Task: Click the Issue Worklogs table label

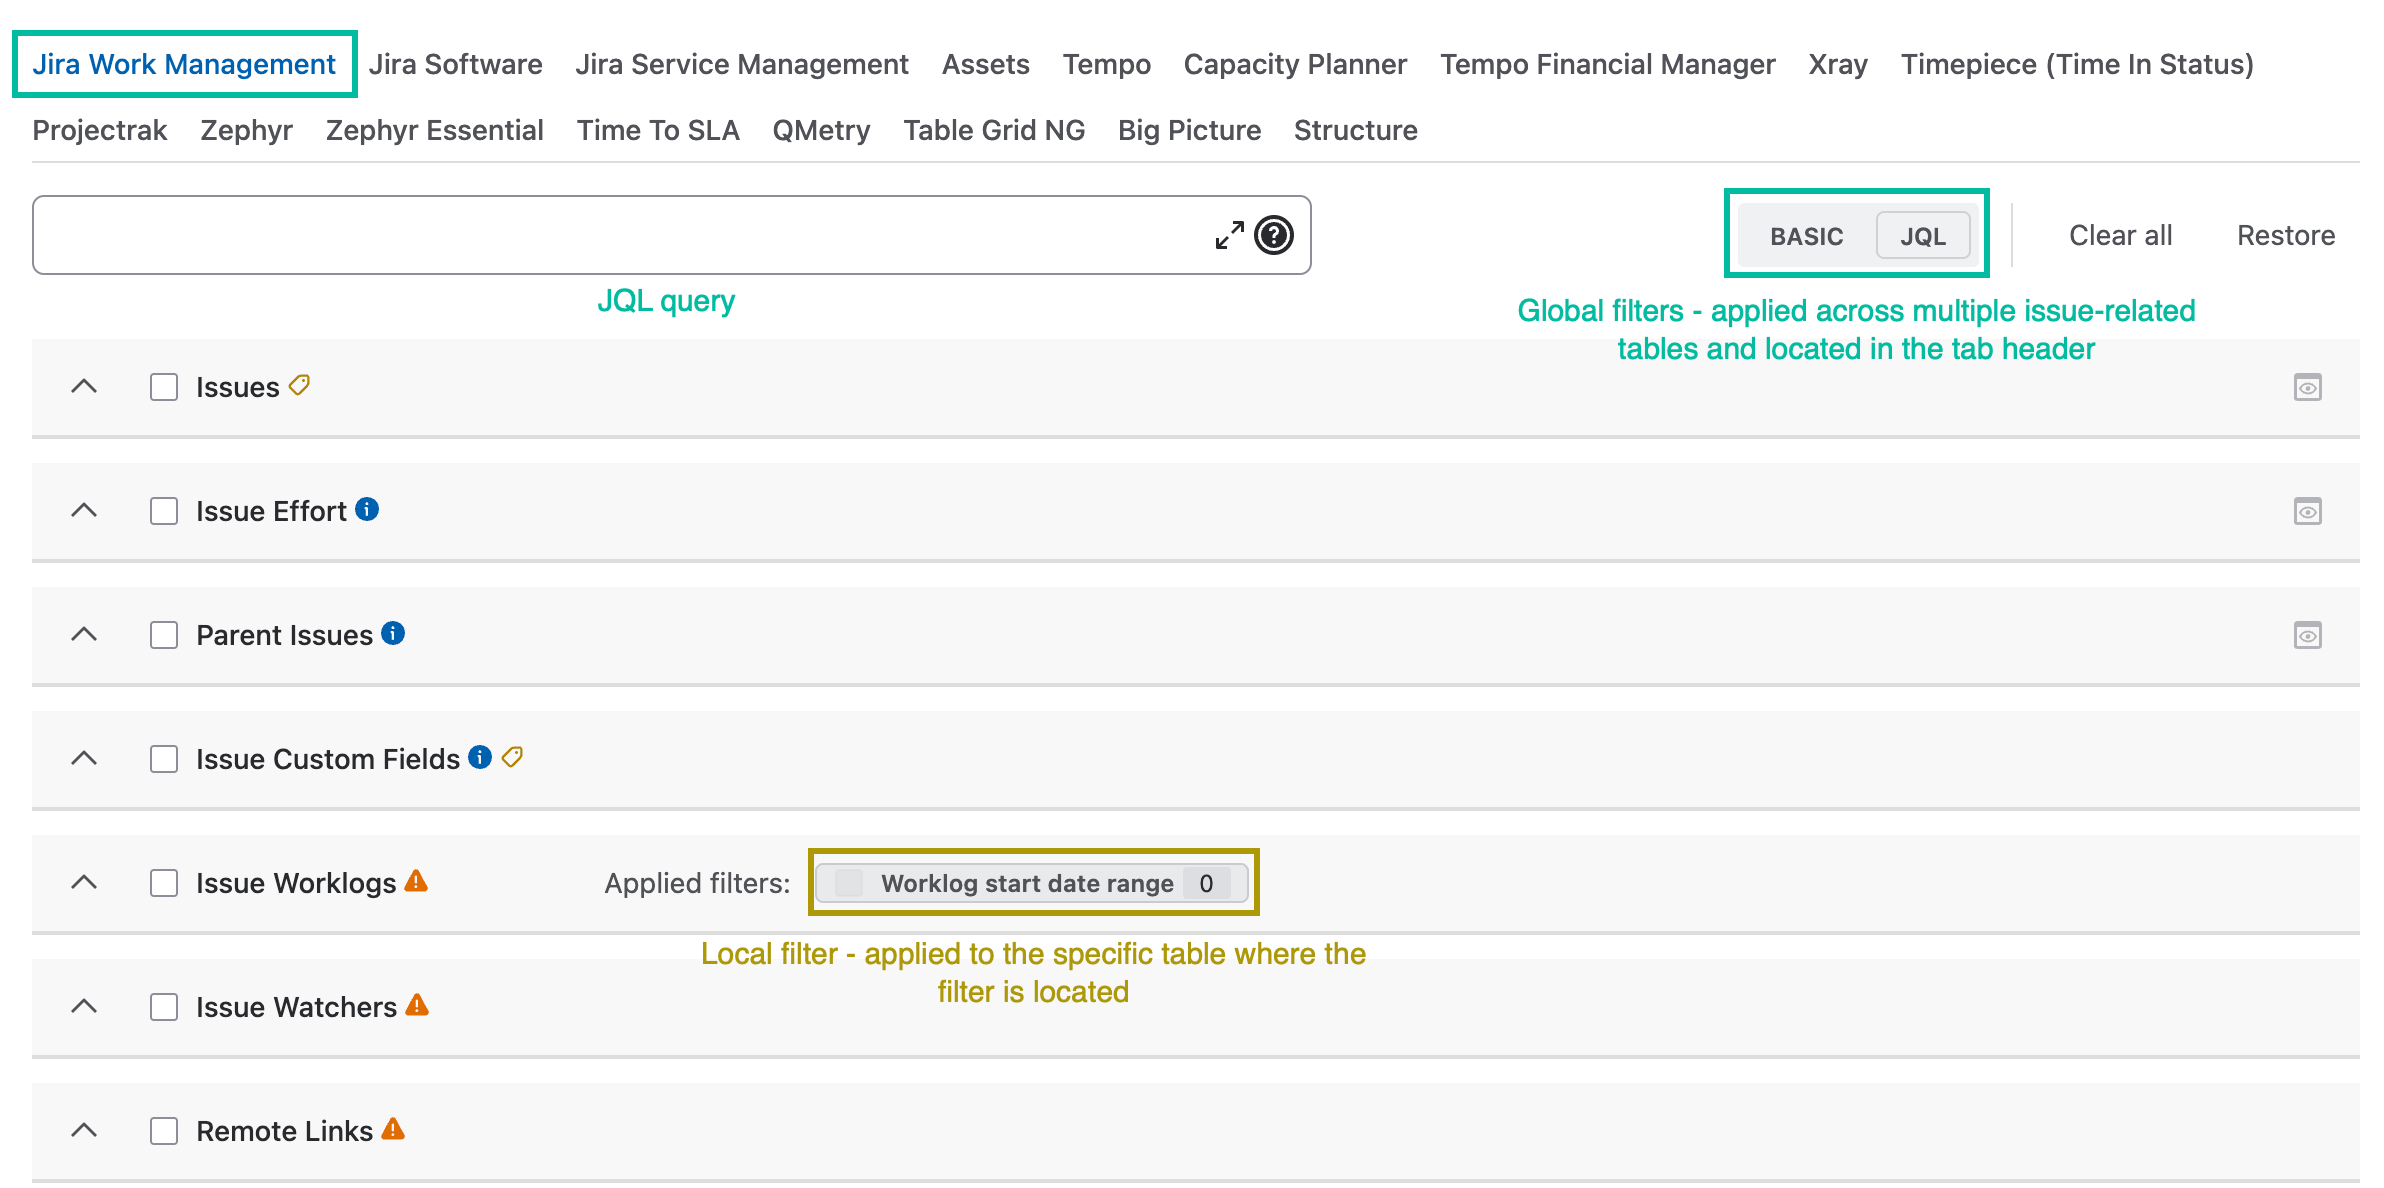Action: point(296,883)
